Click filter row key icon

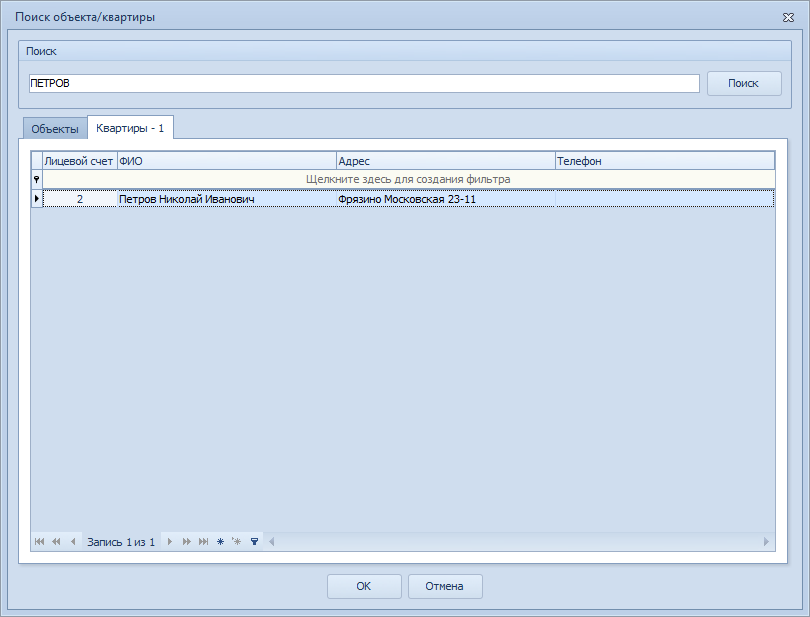(x=37, y=179)
